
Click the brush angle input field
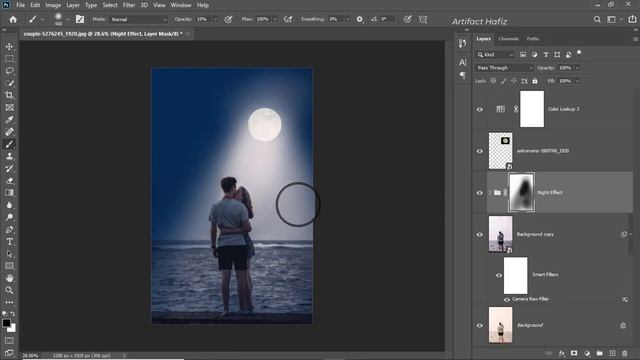(388, 19)
